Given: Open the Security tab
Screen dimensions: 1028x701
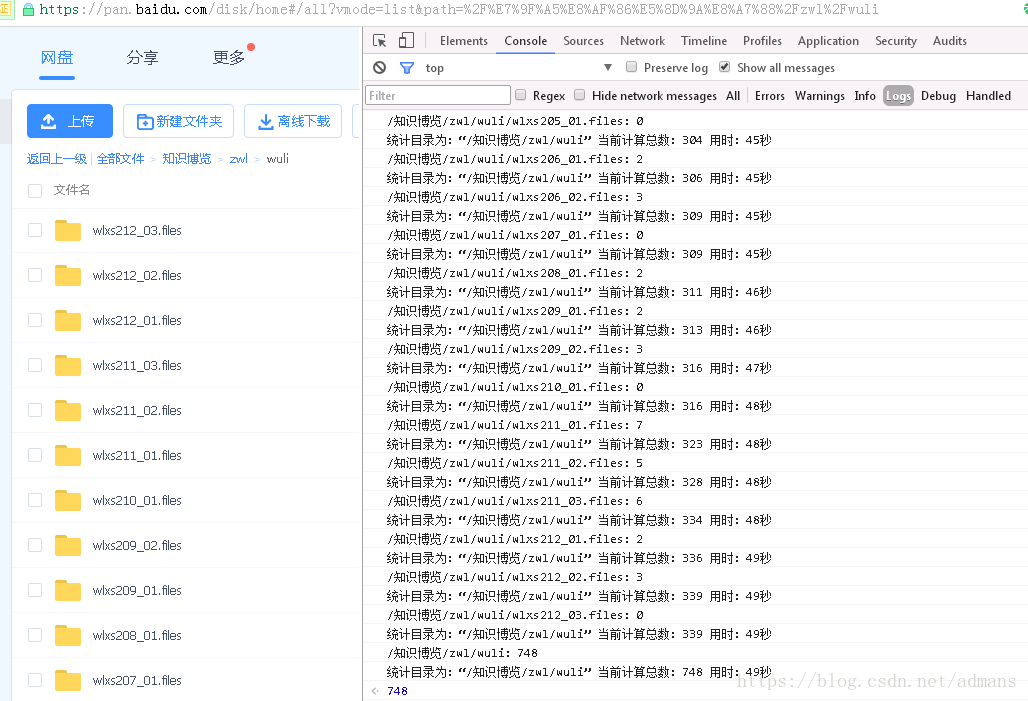Looking at the screenshot, I should [896, 41].
